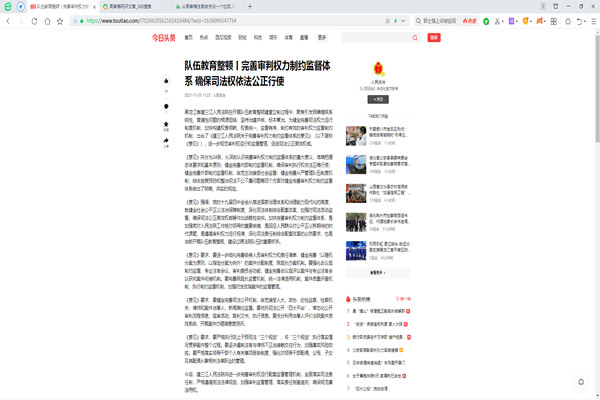Open 娱乐 in the Toutiao navigation
The height and width of the screenshot is (400, 600).
pos(273,38)
